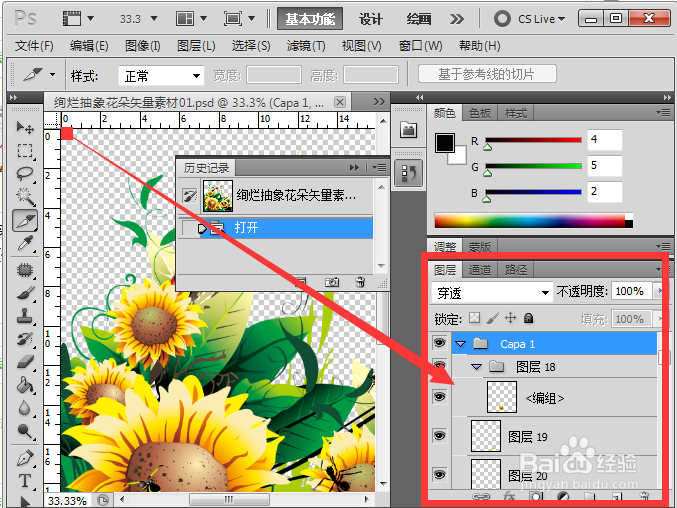Viewport: 677px width, 508px height.
Task: Switch to 基本功能 workspace
Action: pos(310,19)
